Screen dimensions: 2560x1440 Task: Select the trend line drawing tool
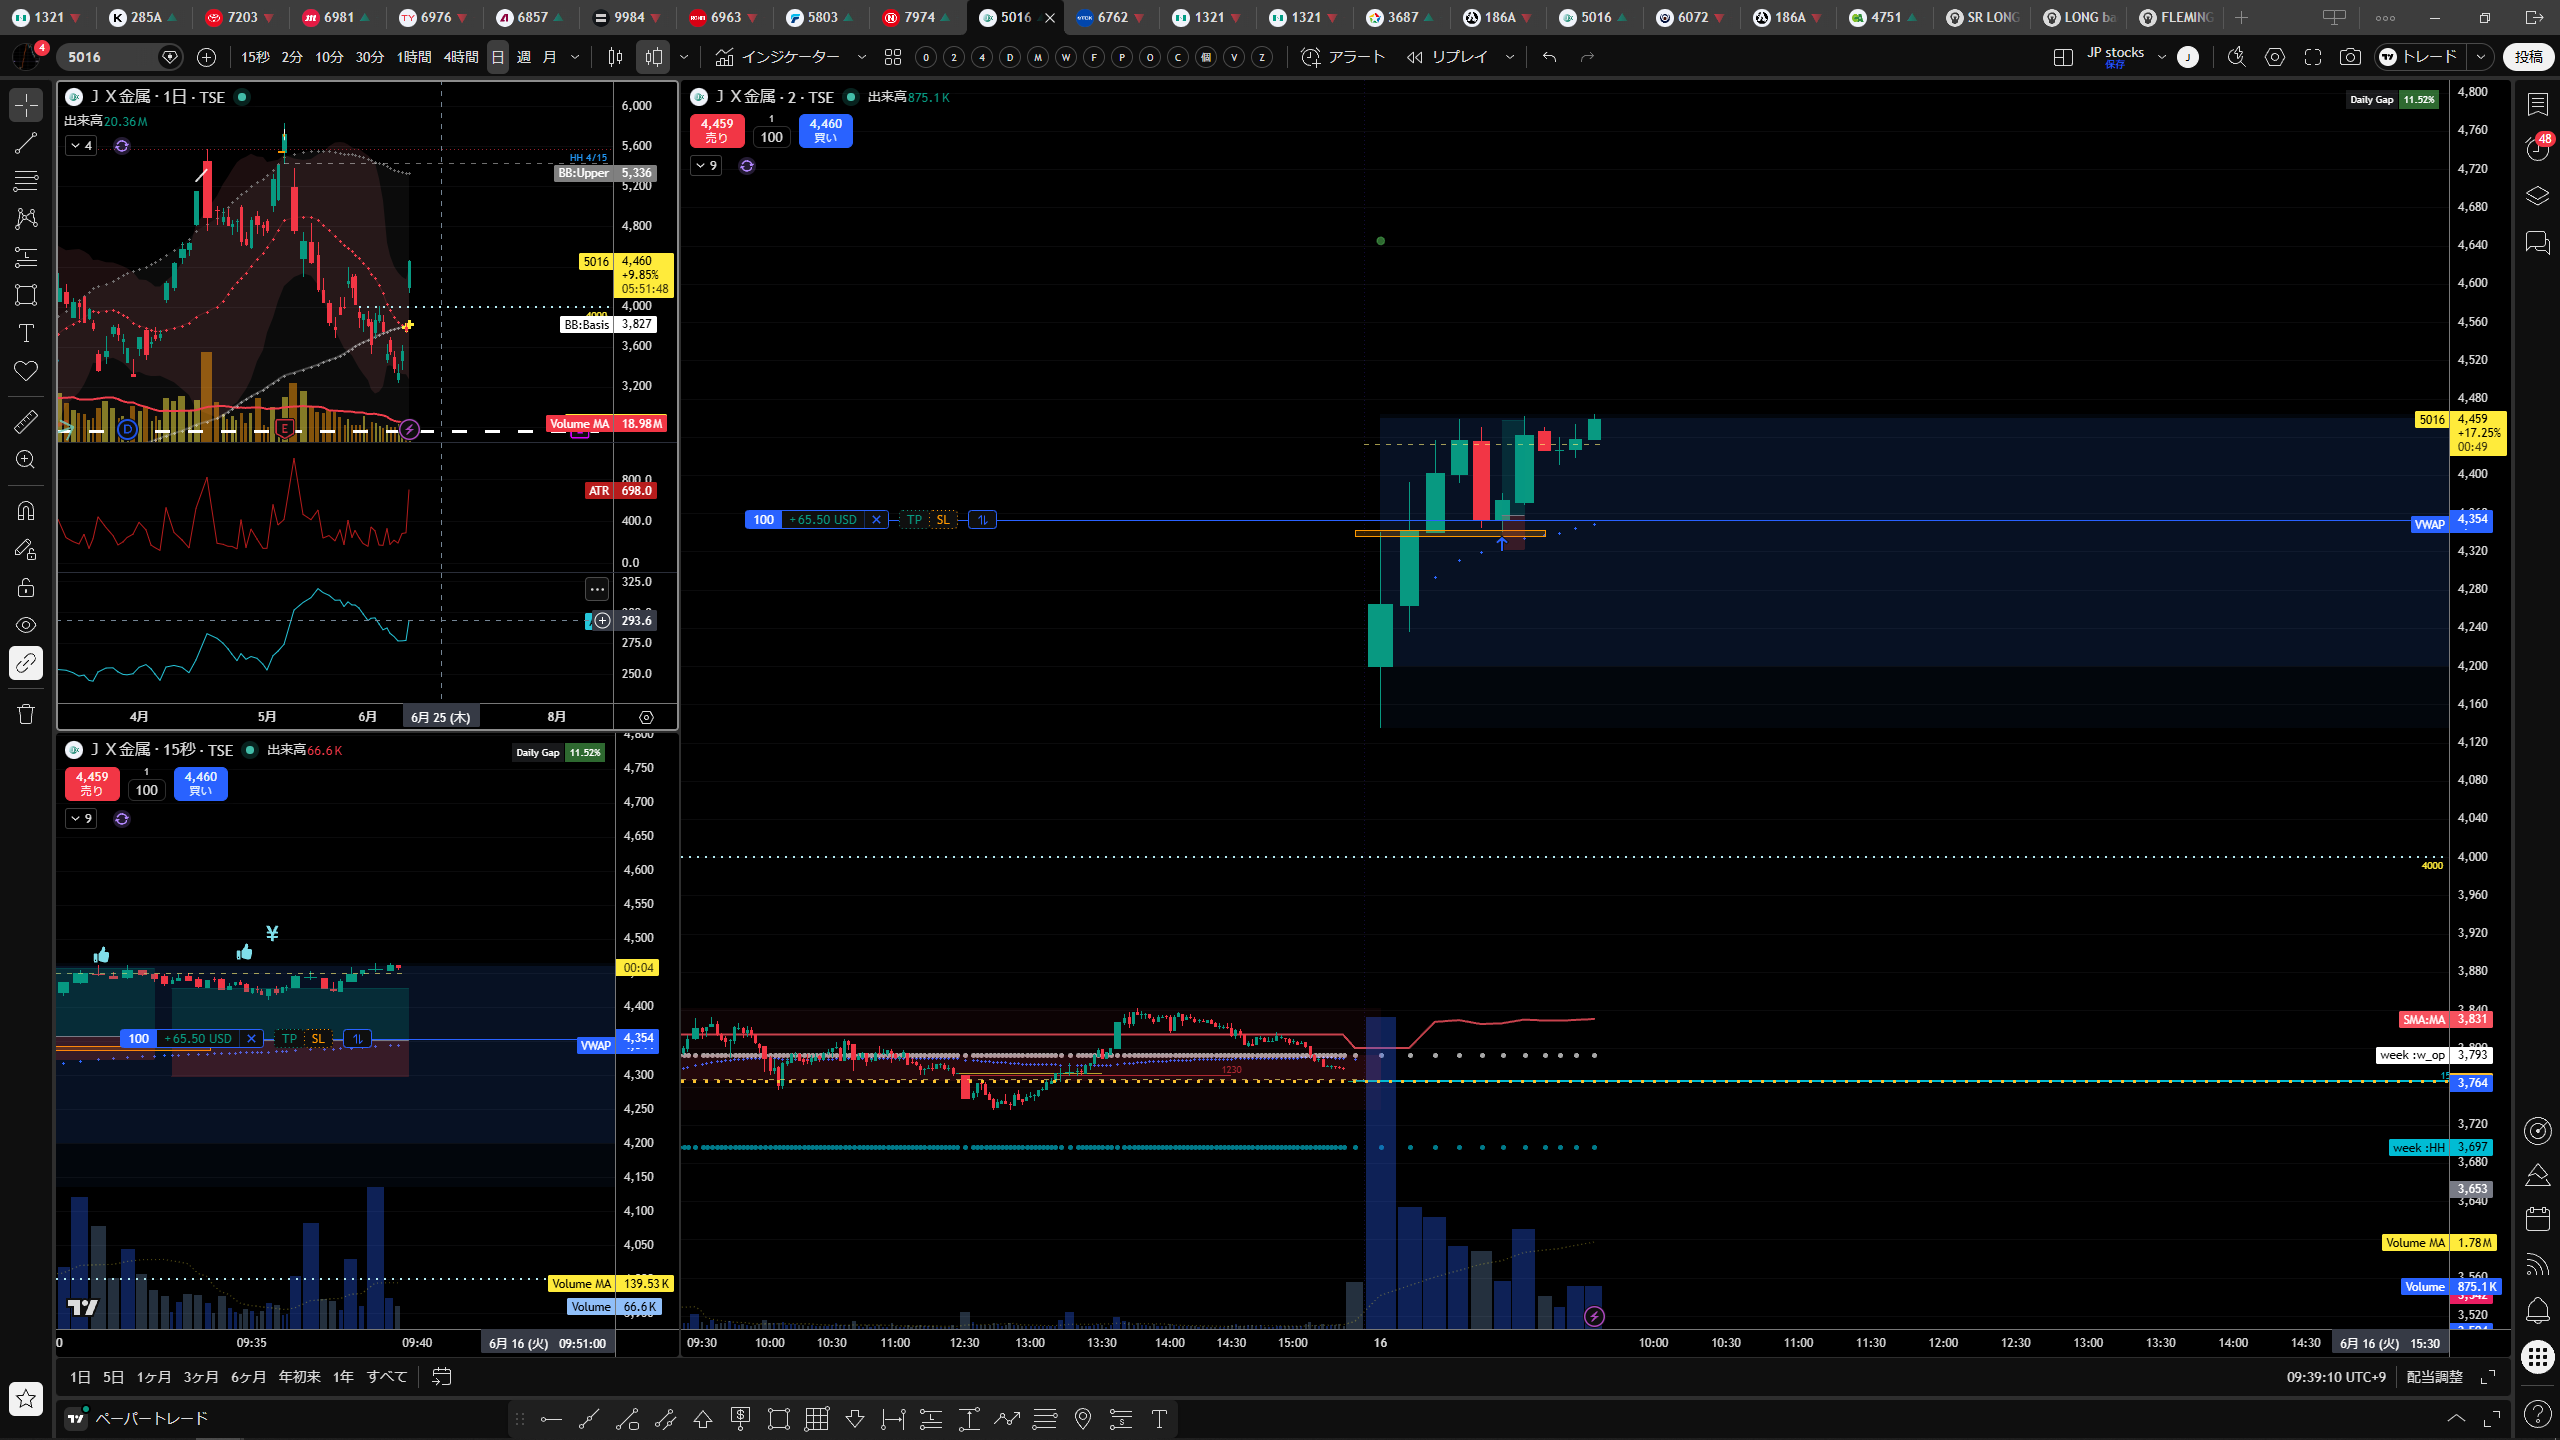click(26, 143)
